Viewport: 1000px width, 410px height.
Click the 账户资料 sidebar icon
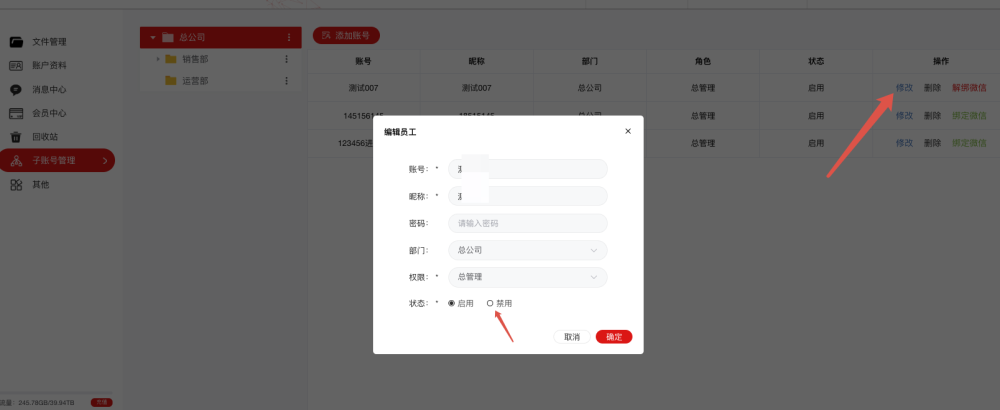(17, 66)
